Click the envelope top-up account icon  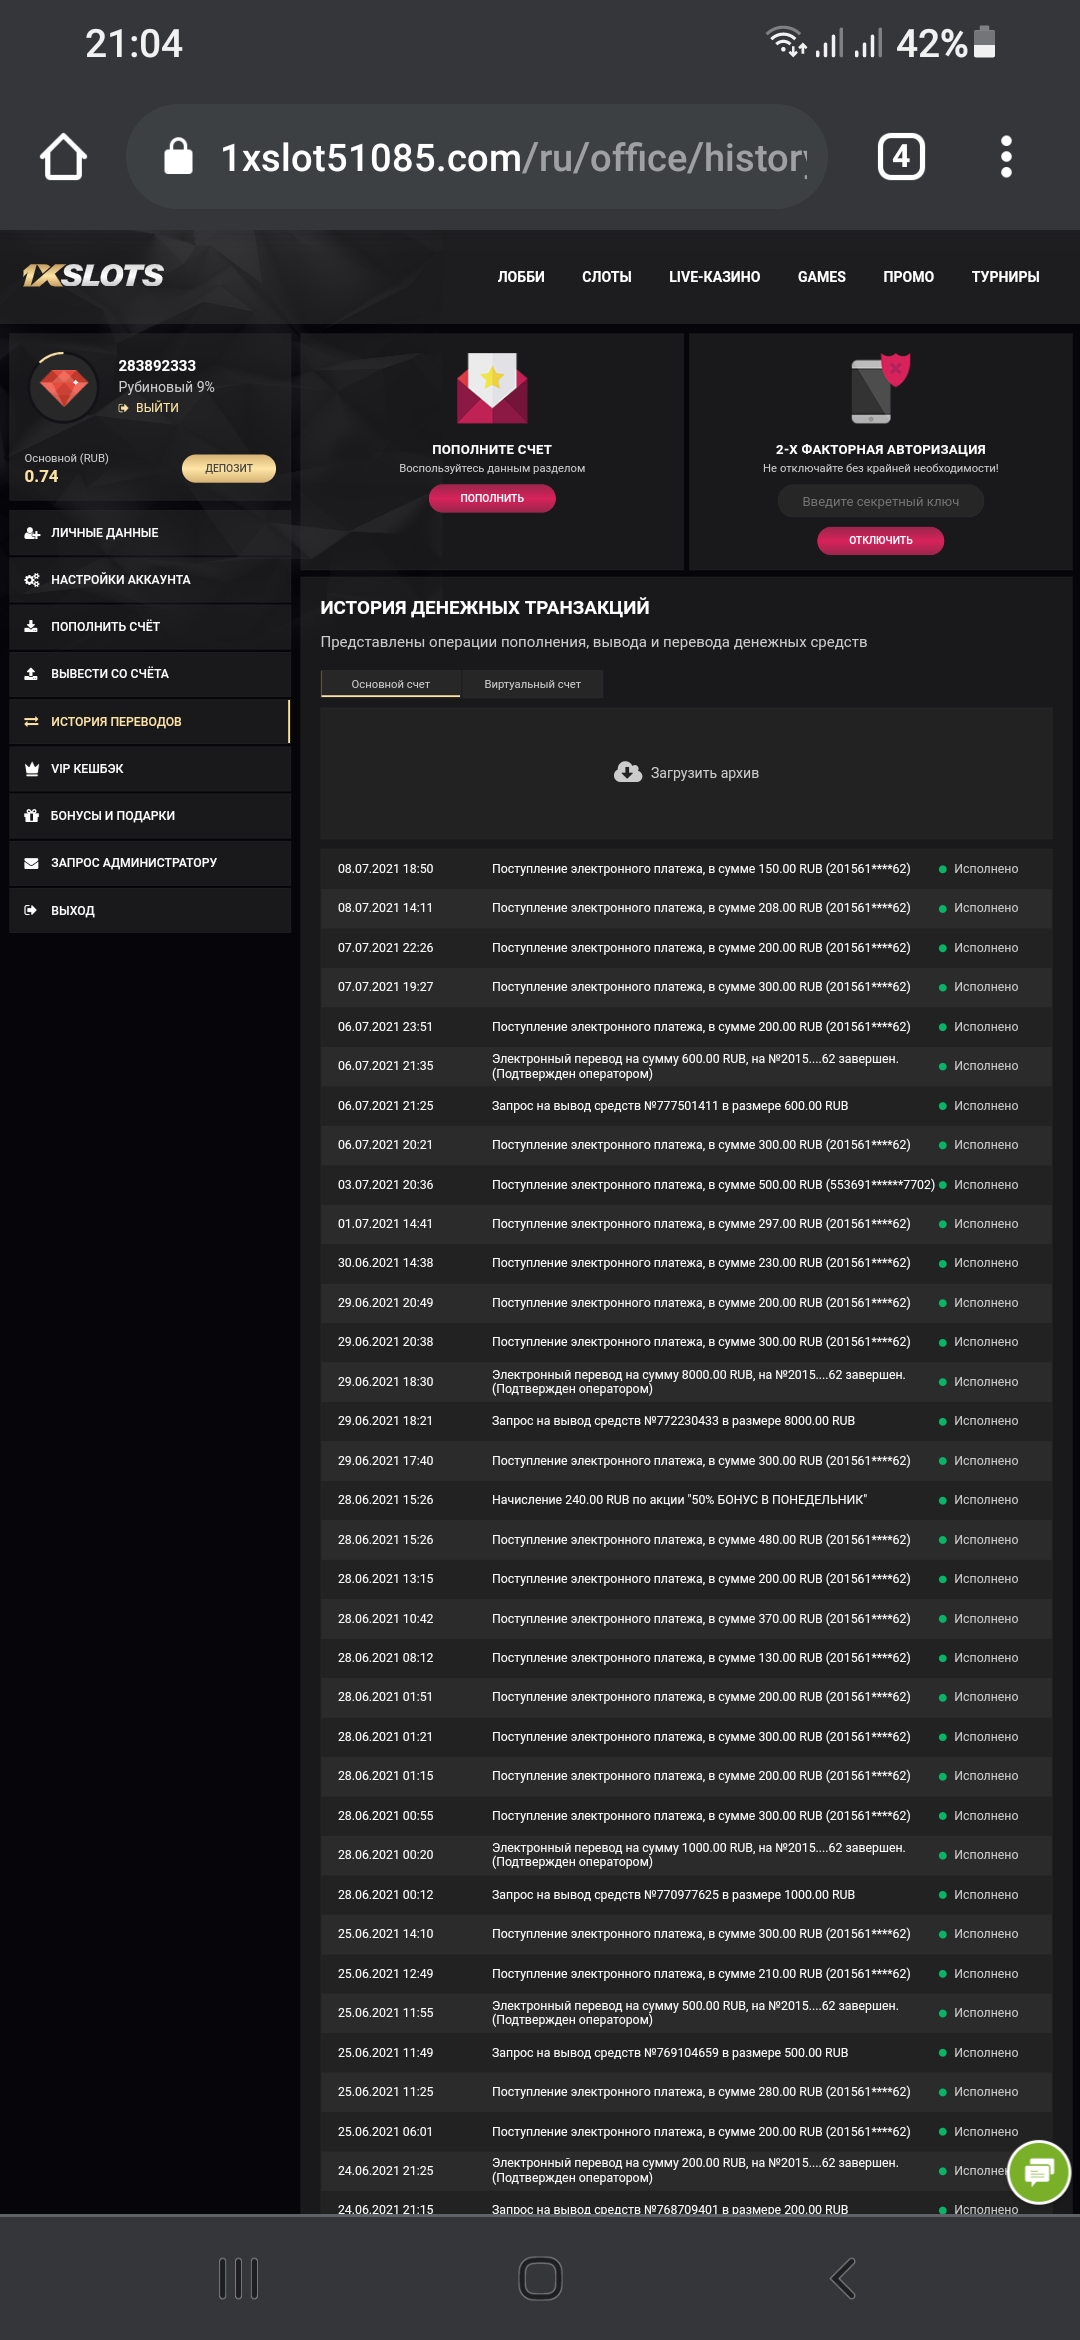492,388
